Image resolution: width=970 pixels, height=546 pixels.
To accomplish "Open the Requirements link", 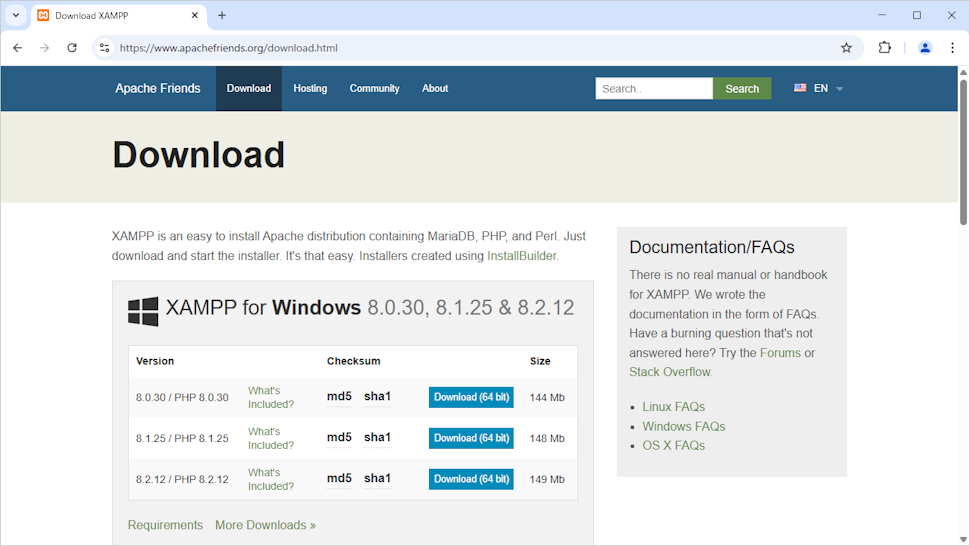I will (165, 525).
